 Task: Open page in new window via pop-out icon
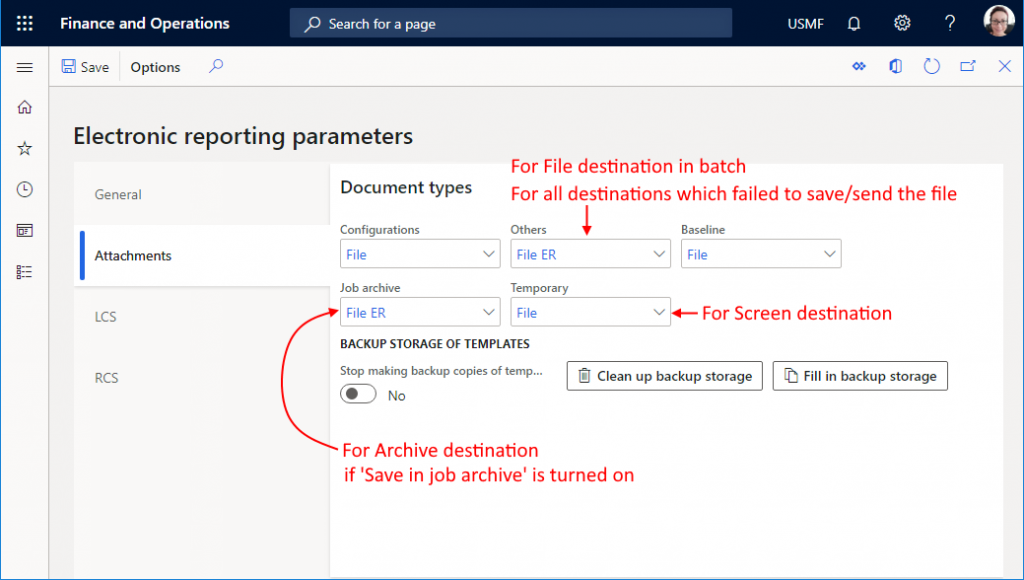tap(968, 66)
